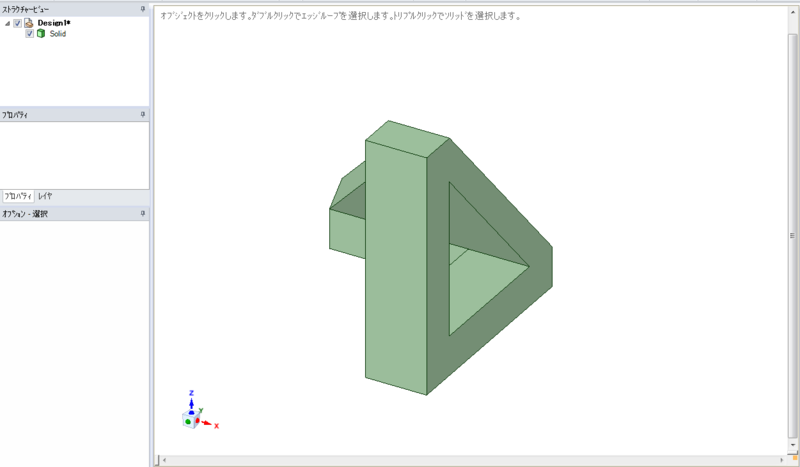The image size is (800, 467).
Task: Switch to the プロパティ tab
Action: [x=18, y=196]
